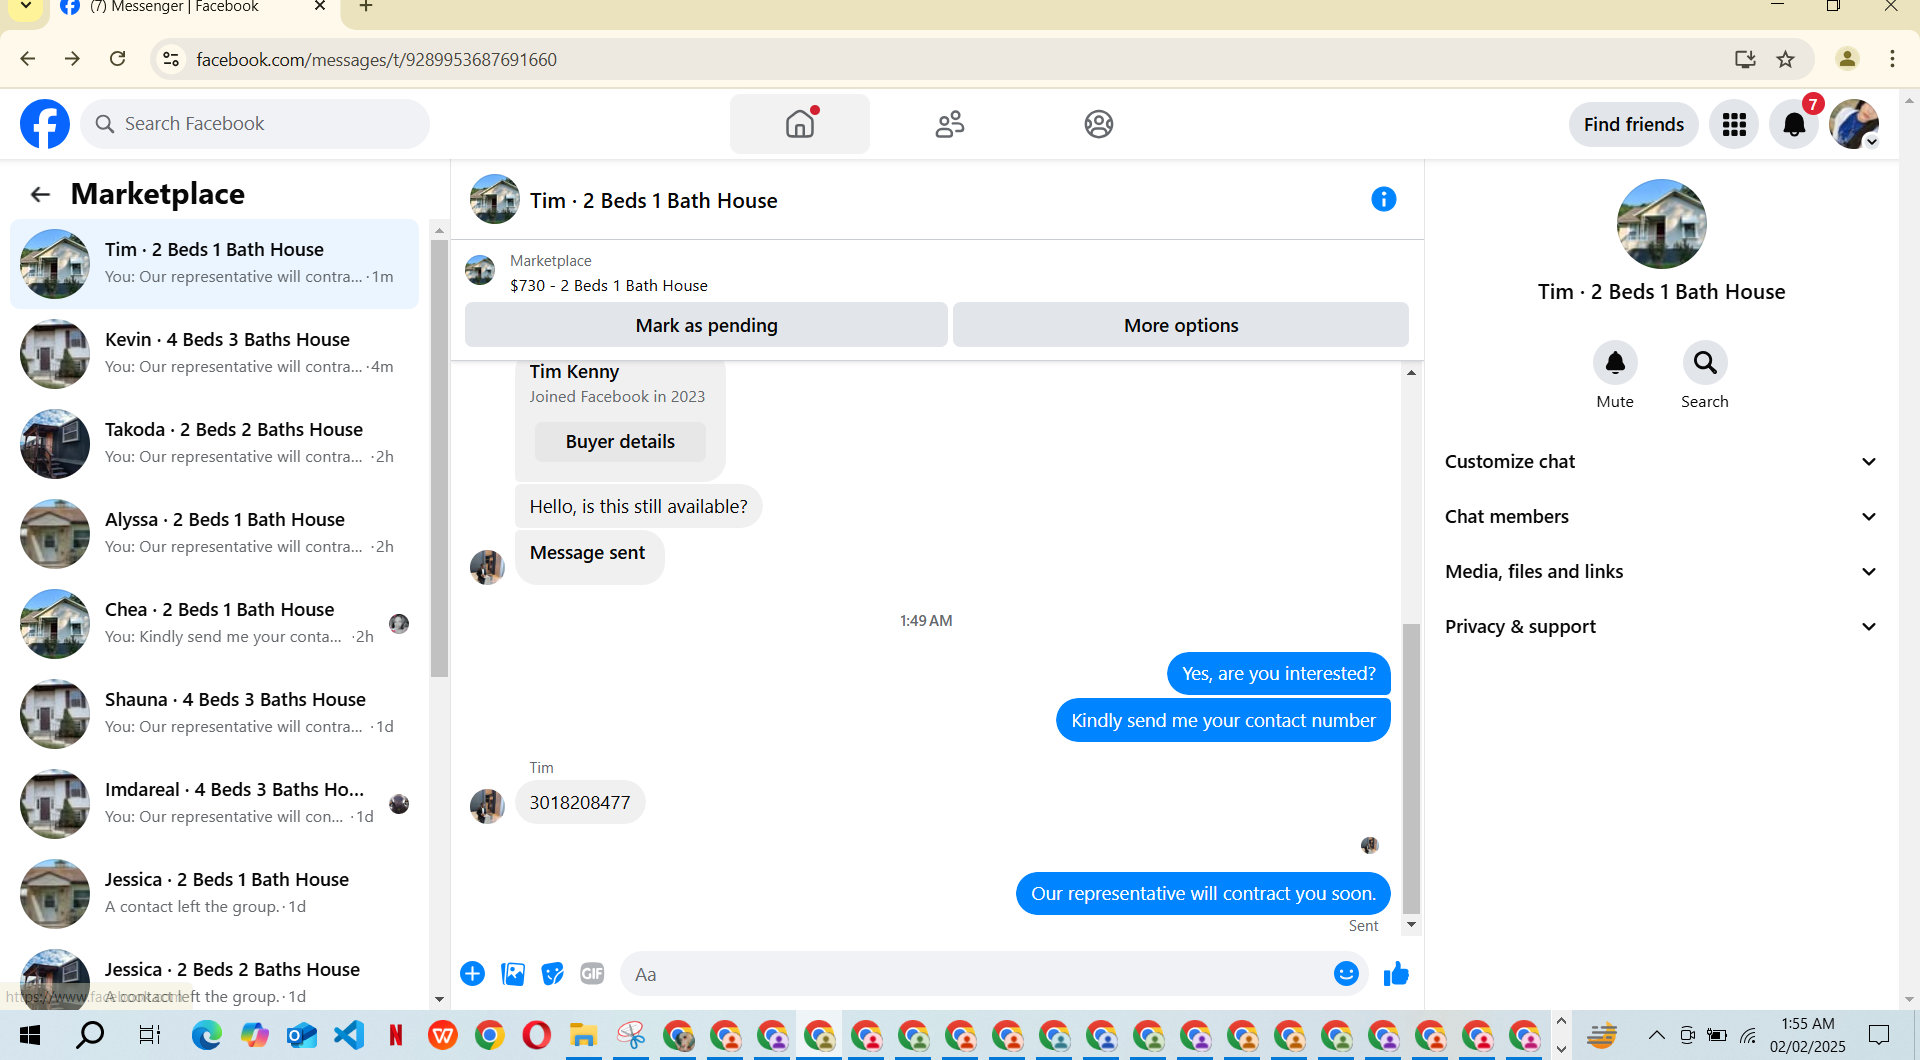Expand Privacy & support section
The image size is (1920, 1060).
click(x=1660, y=626)
